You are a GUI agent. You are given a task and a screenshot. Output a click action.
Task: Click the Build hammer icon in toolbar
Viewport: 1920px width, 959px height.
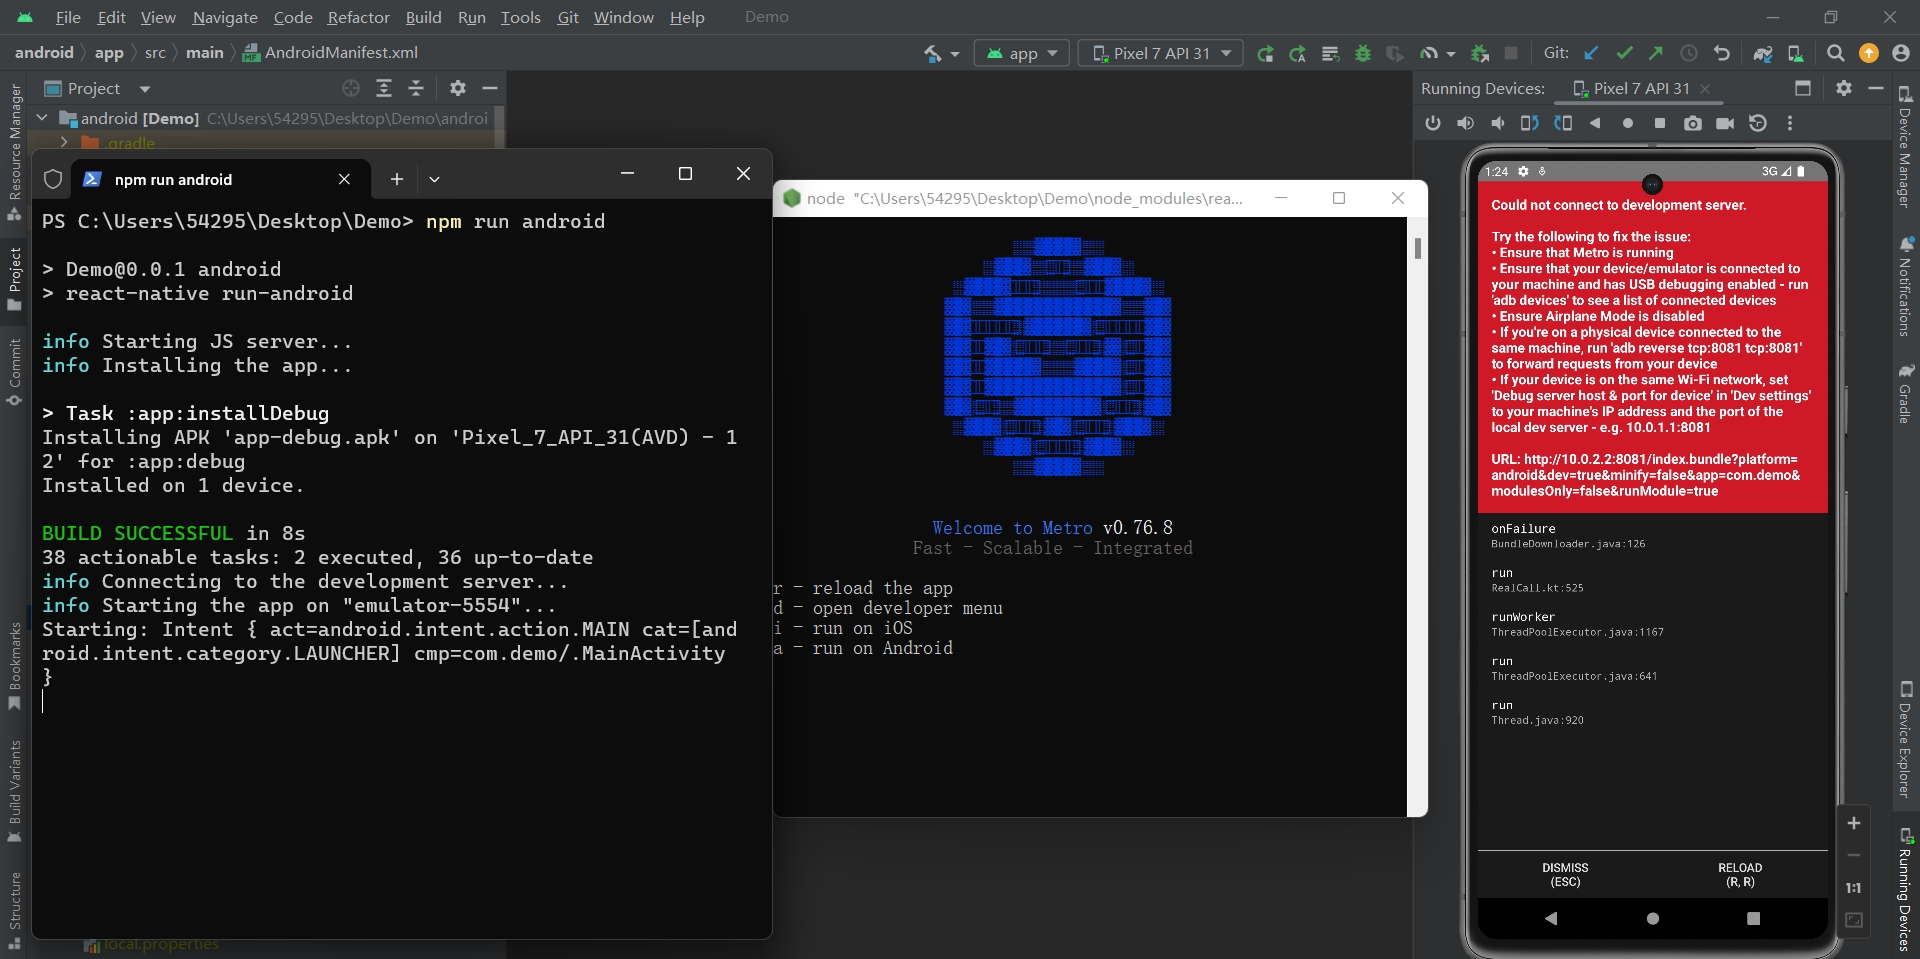click(932, 53)
